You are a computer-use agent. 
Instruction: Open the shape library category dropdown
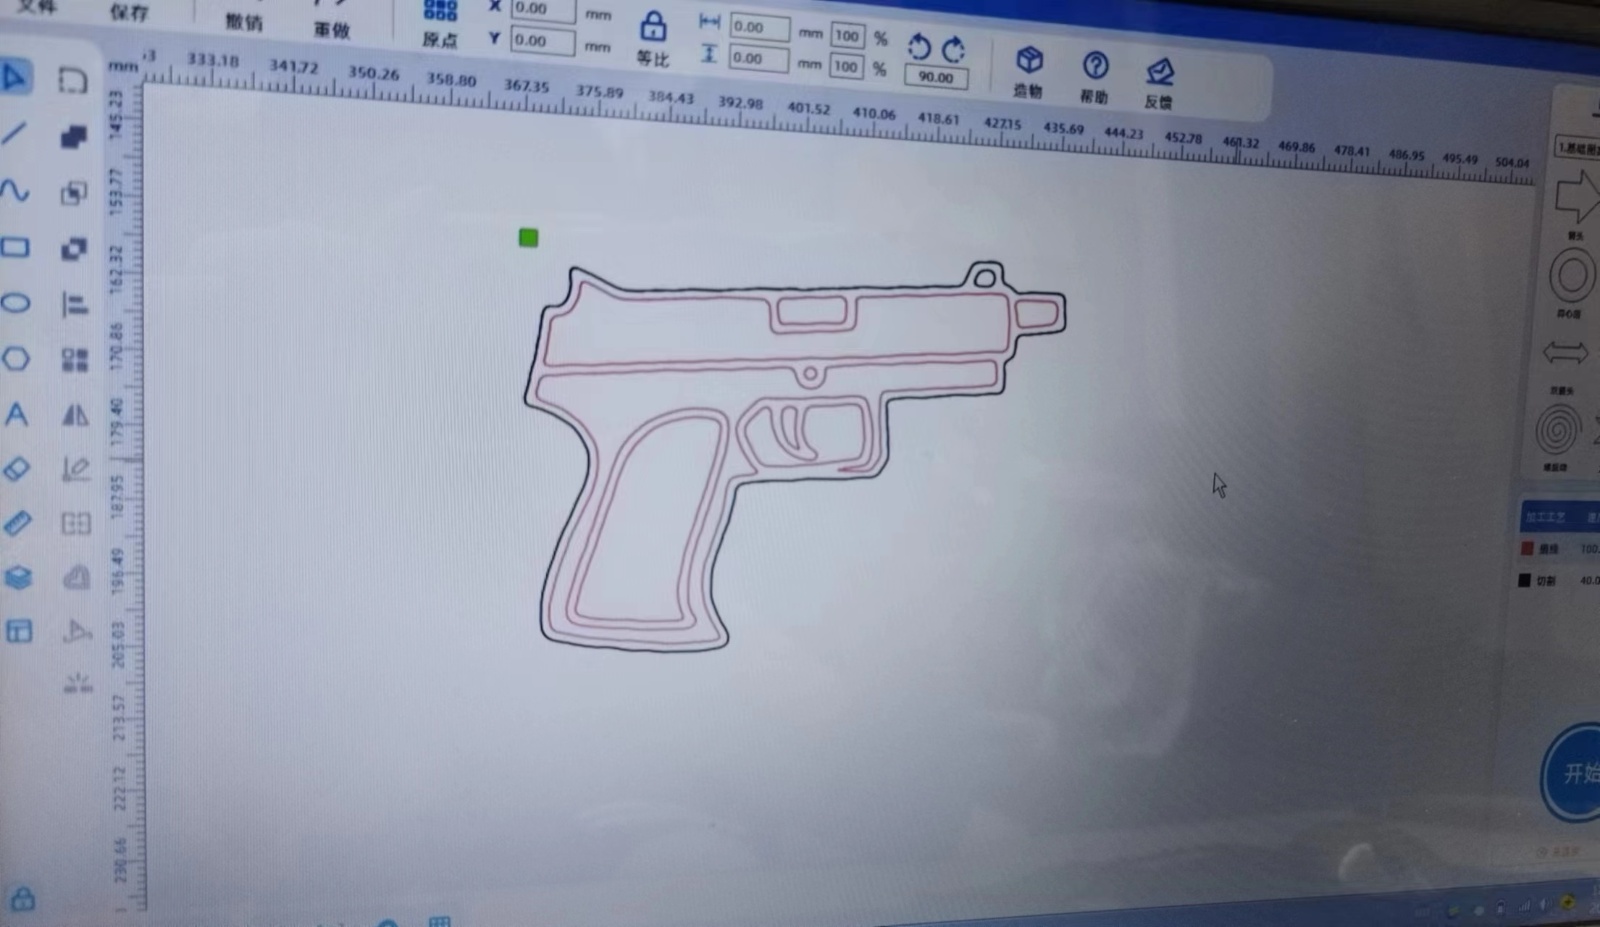pyautogui.click(x=1577, y=148)
